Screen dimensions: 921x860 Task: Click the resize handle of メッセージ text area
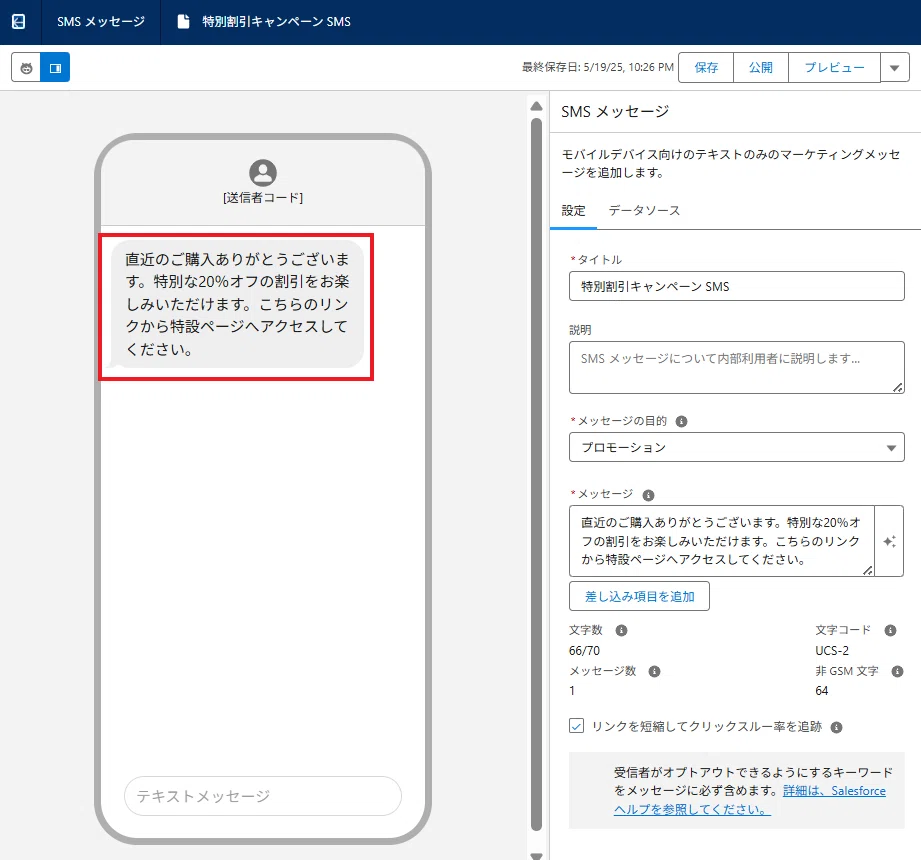tap(868, 570)
